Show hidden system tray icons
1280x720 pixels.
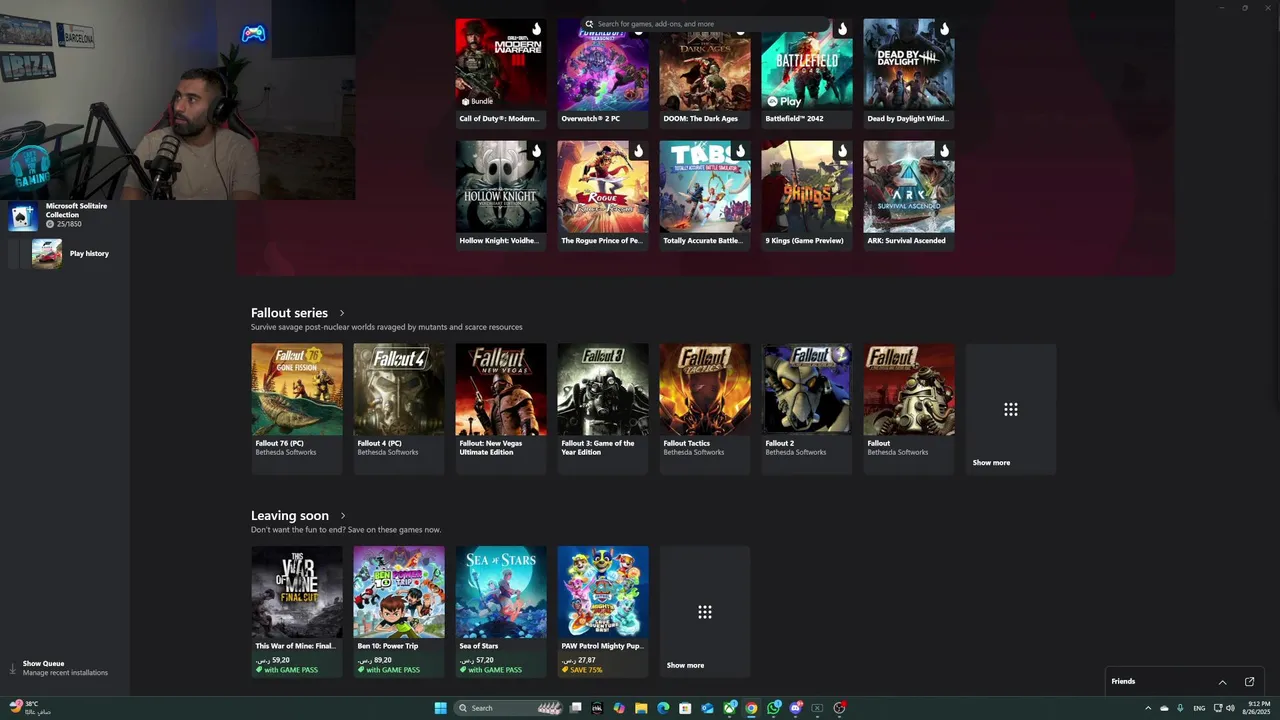point(1148,708)
